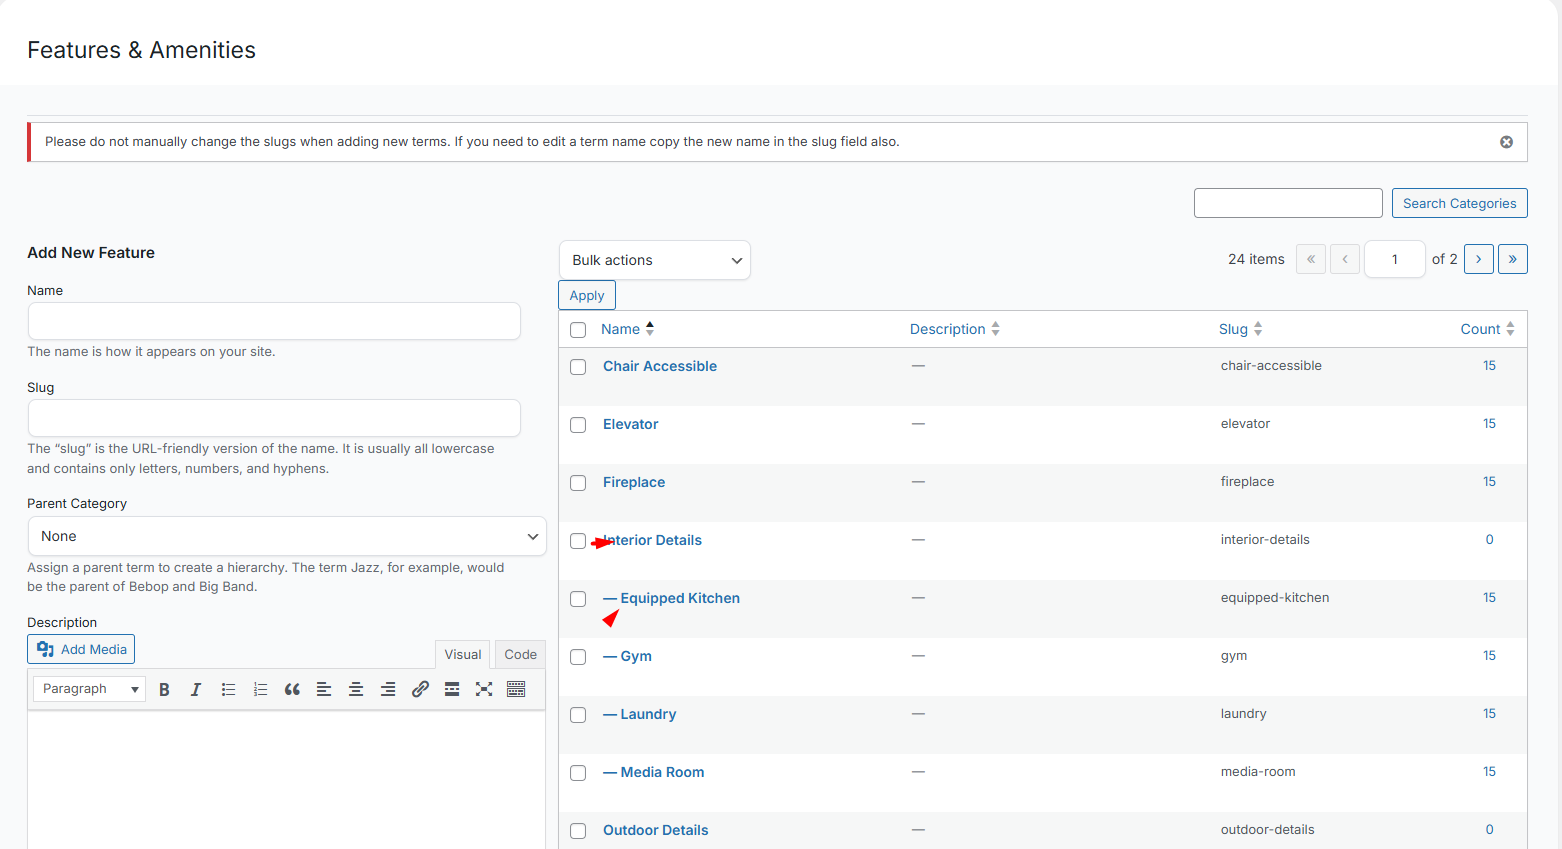
Task: Switch to the Code editor tab
Action: [x=520, y=655]
